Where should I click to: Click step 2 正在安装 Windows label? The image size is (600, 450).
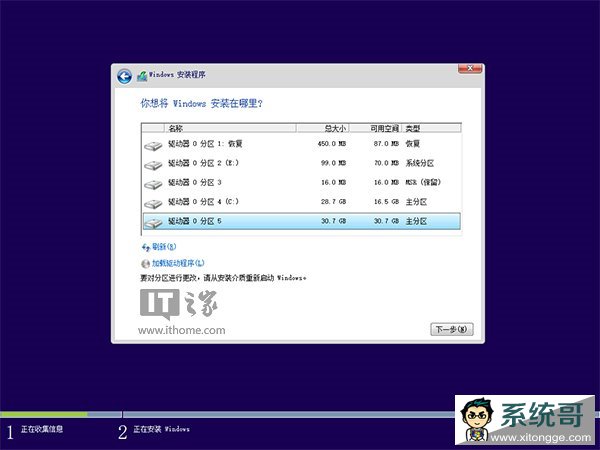point(161,429)
